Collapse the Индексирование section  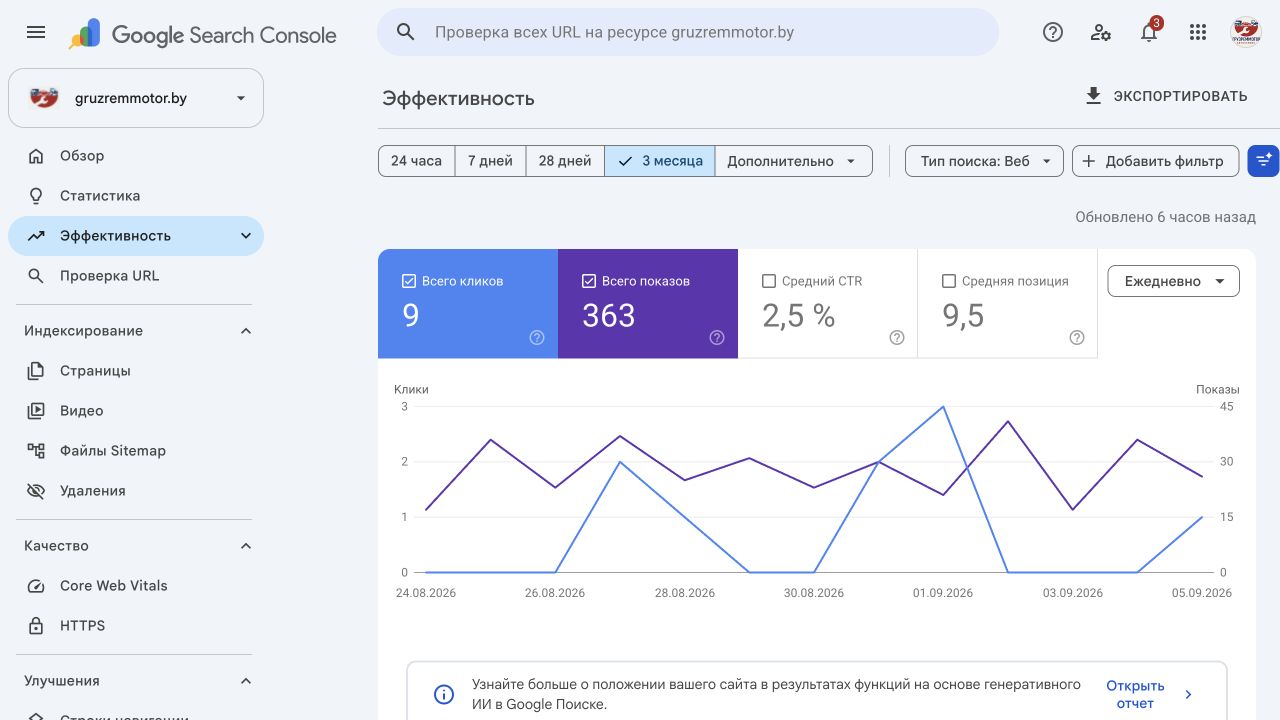246,331
